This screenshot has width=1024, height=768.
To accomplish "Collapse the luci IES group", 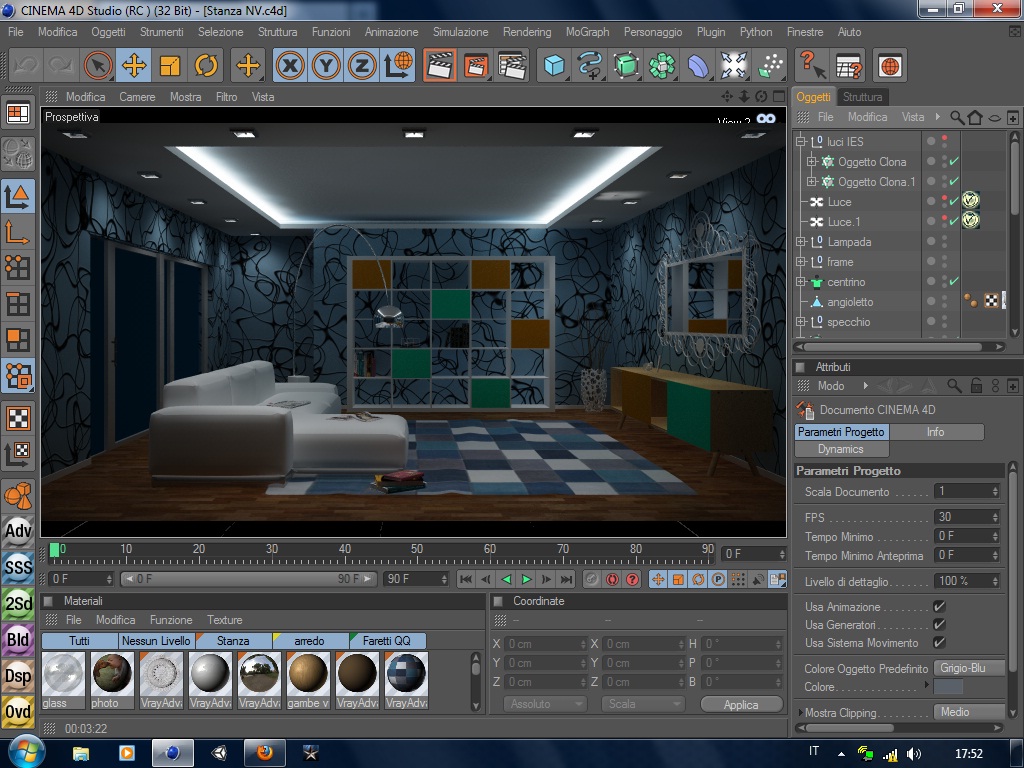I will tap(801, 142).
